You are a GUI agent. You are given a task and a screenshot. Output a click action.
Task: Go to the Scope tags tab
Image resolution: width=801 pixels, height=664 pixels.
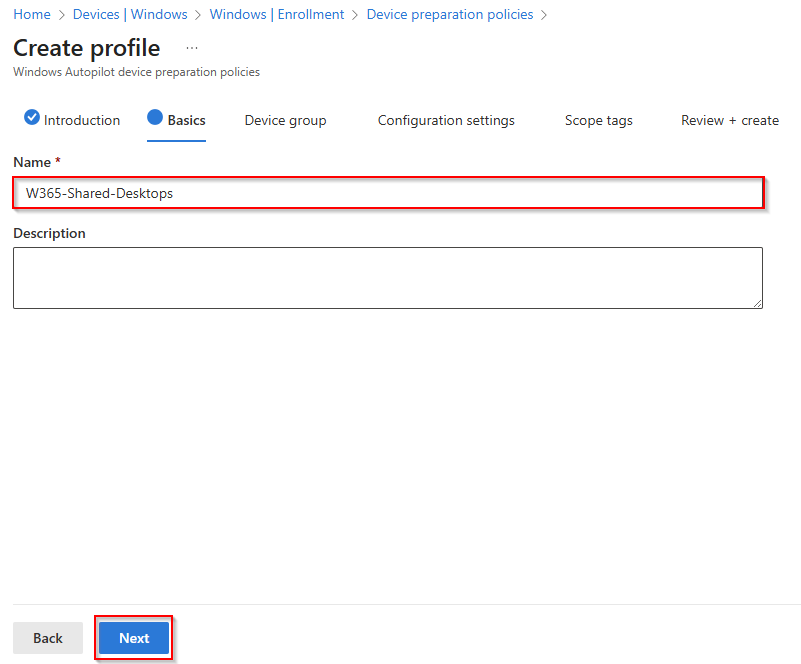coord(598,120)
